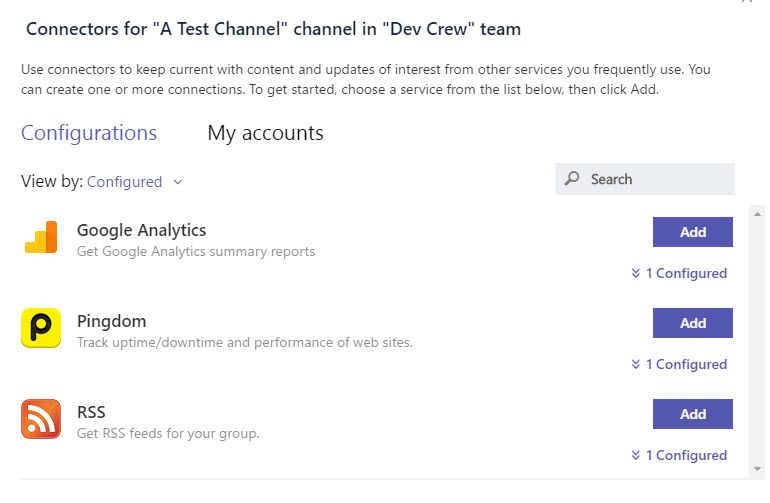Switch to the Configurations tab

[x=89, y=133]
